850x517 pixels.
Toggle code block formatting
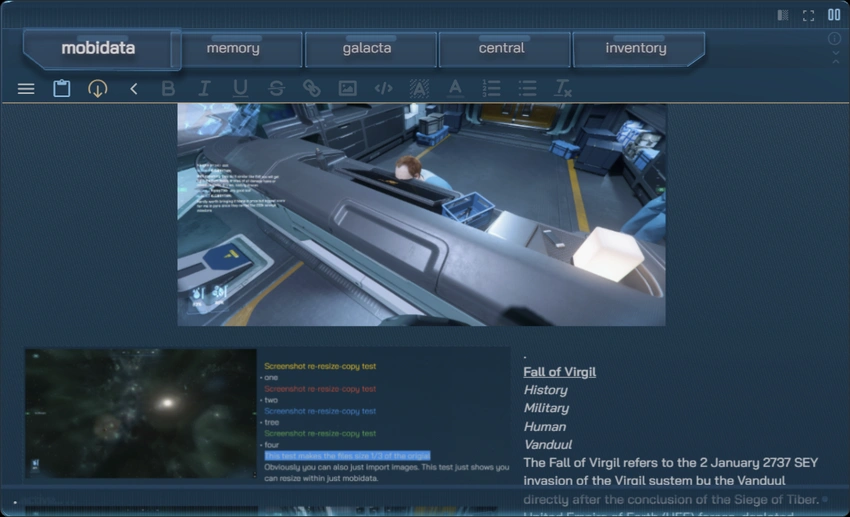point(383,88)
